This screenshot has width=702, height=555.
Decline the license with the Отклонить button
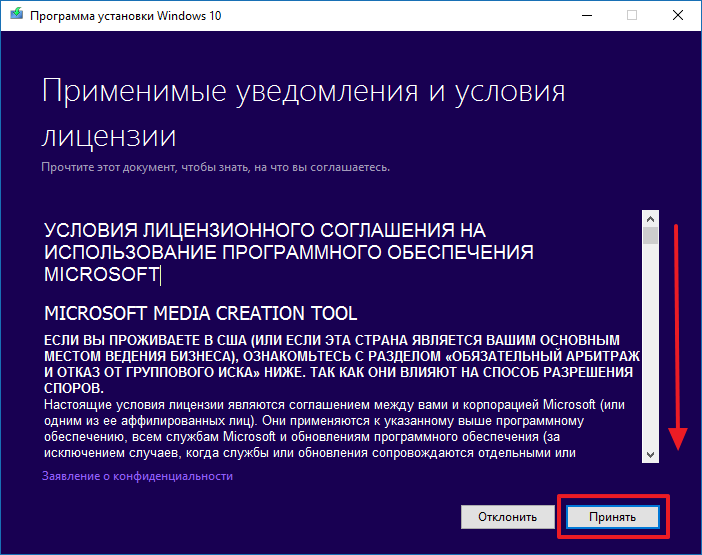click(507, 517)
